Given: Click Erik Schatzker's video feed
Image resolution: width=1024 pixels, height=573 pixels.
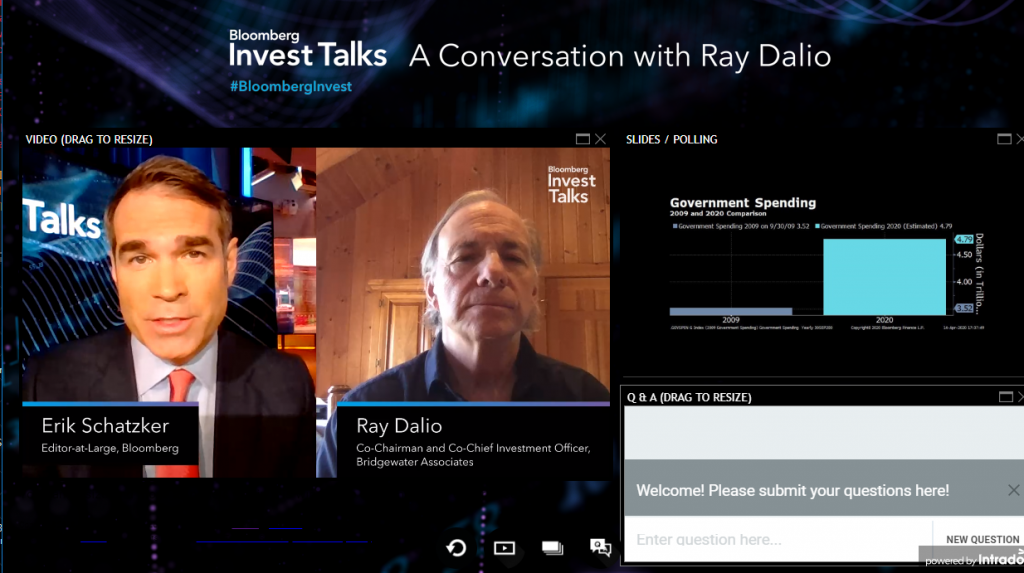Looking at the screenshot, I should (x=169, y=312).
